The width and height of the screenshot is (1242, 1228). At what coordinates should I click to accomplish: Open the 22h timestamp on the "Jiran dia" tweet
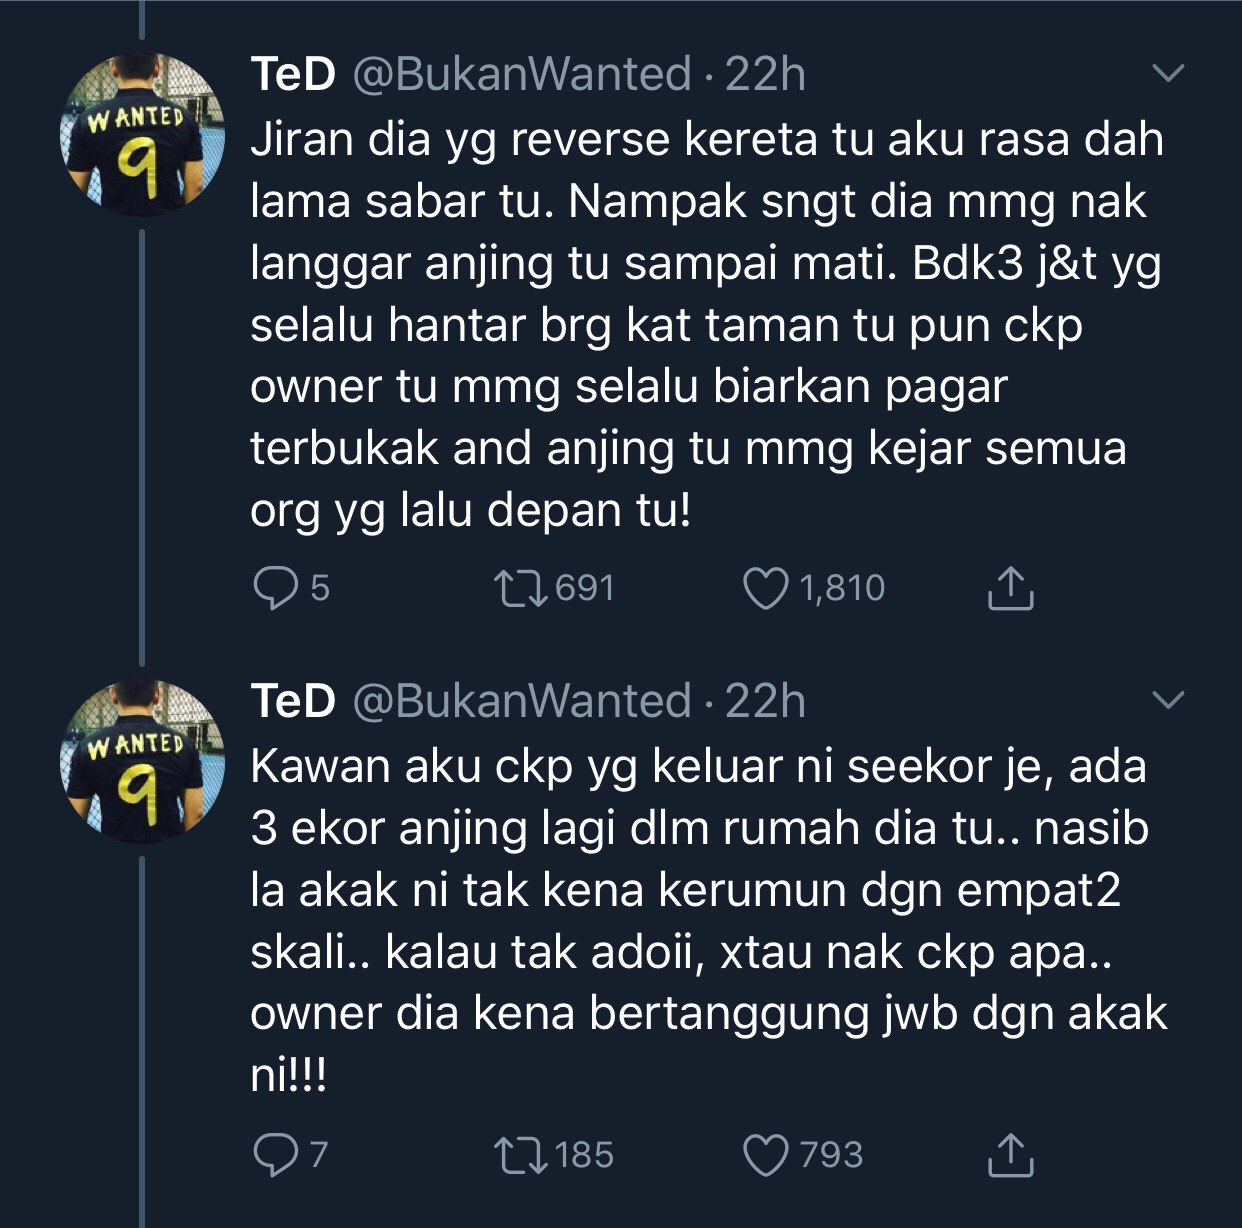tap(765, 74)
